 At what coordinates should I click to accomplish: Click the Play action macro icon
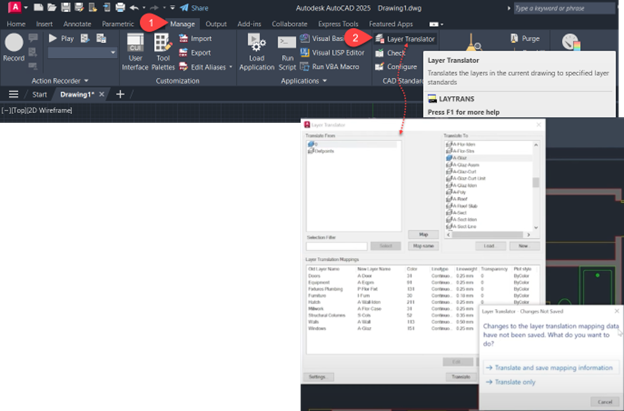click(53, 38)
